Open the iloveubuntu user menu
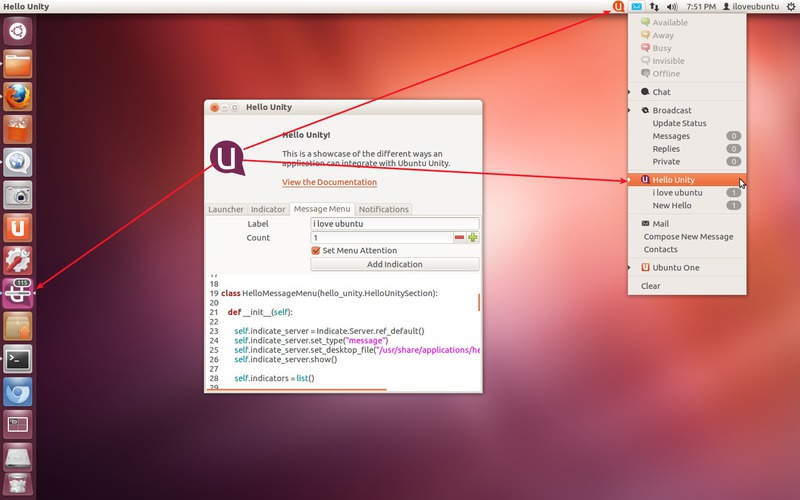This screenshot has height=500, width=800. [751, 7]
